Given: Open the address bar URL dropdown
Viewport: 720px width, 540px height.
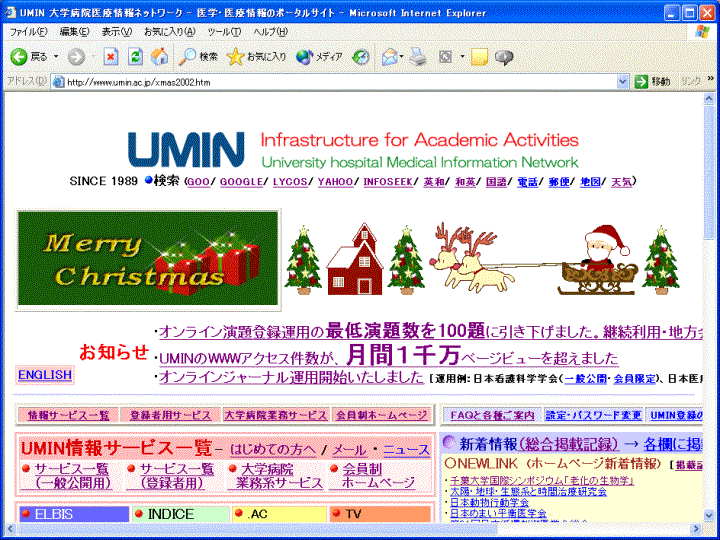Looking at the screenshot, I should (x=638, y=81).
